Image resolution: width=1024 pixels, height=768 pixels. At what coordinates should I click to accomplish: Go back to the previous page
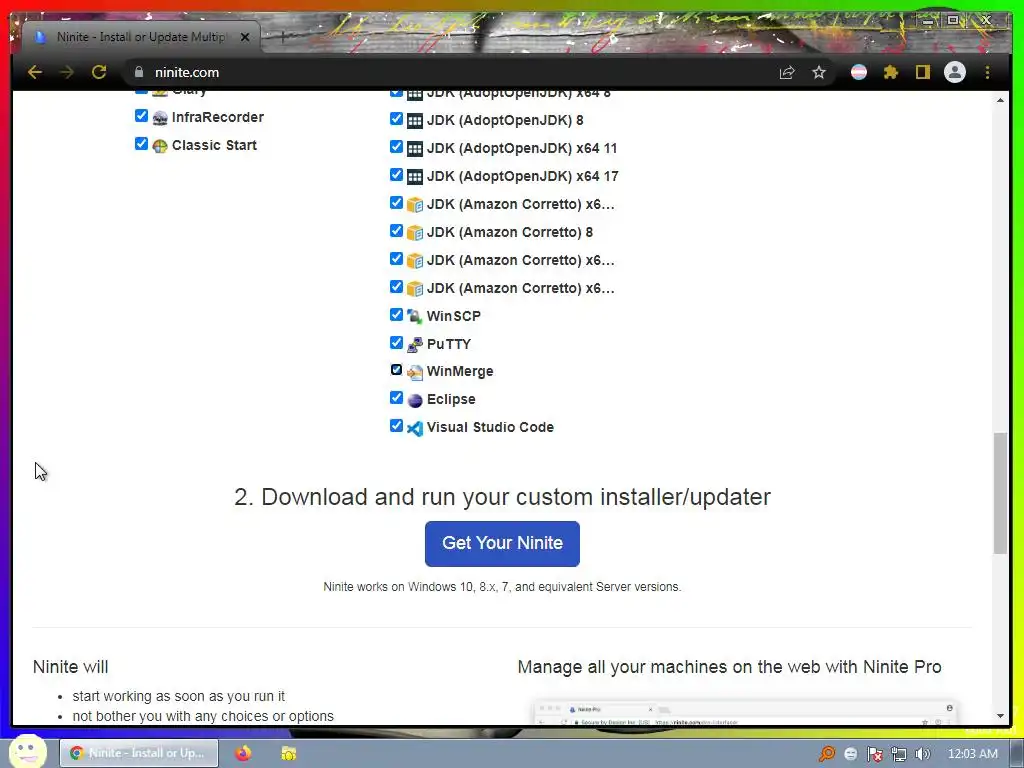(35, 72)
